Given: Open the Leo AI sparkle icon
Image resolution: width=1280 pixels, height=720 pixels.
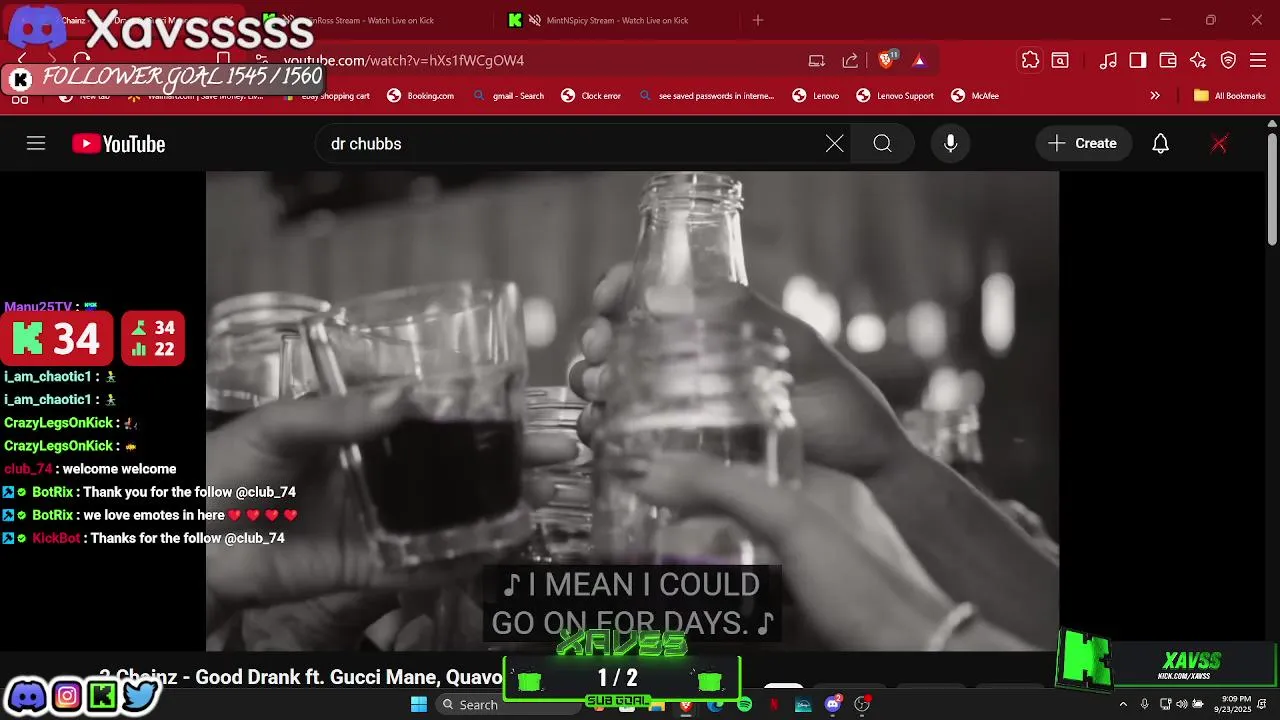Looking at the screenshot, I should 1198,60.
